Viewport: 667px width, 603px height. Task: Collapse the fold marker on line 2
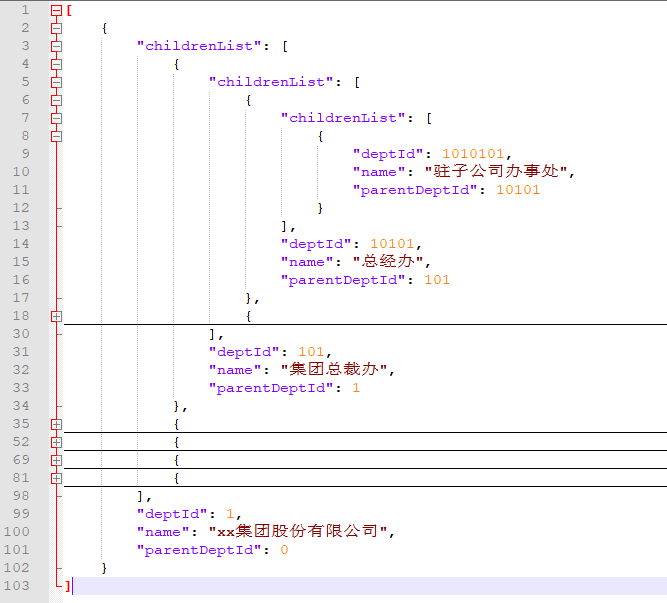[x=56, y=28]
